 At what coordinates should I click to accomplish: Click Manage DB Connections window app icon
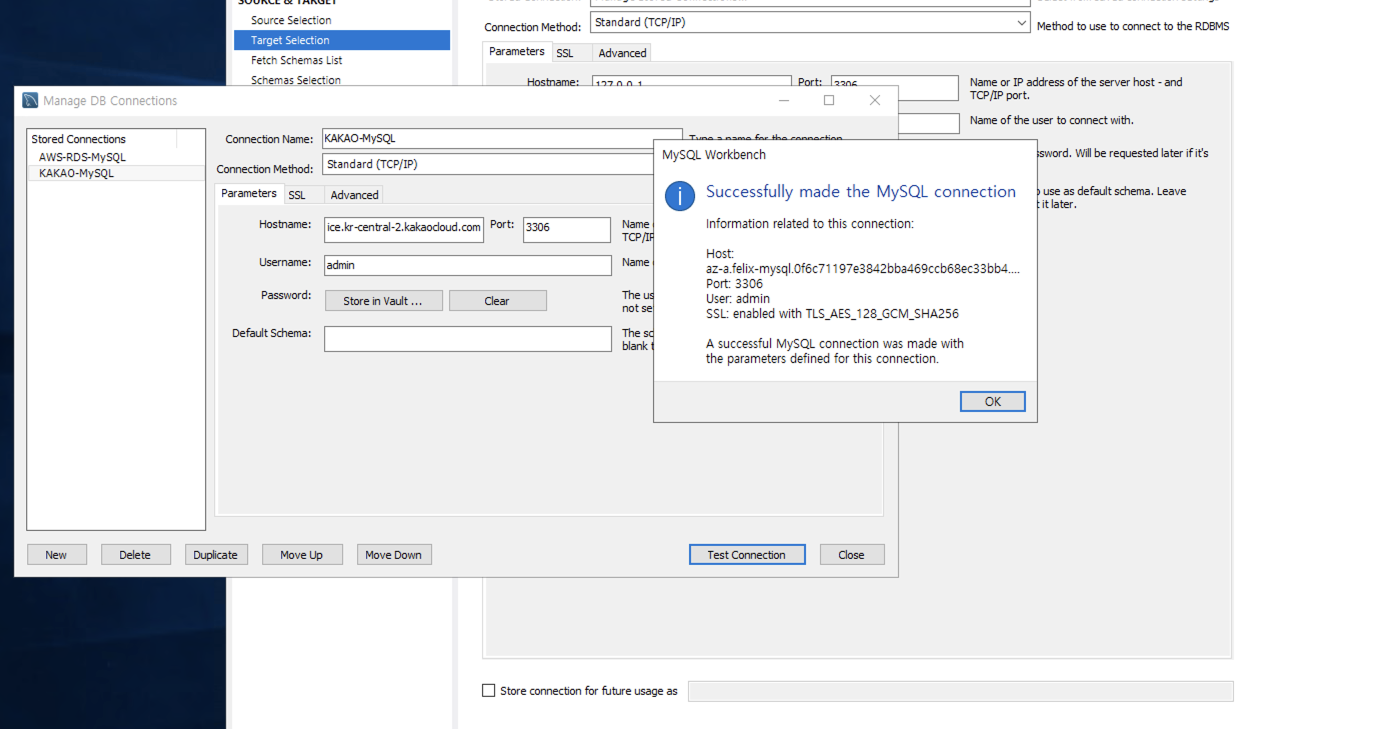(x=30, y=101)
